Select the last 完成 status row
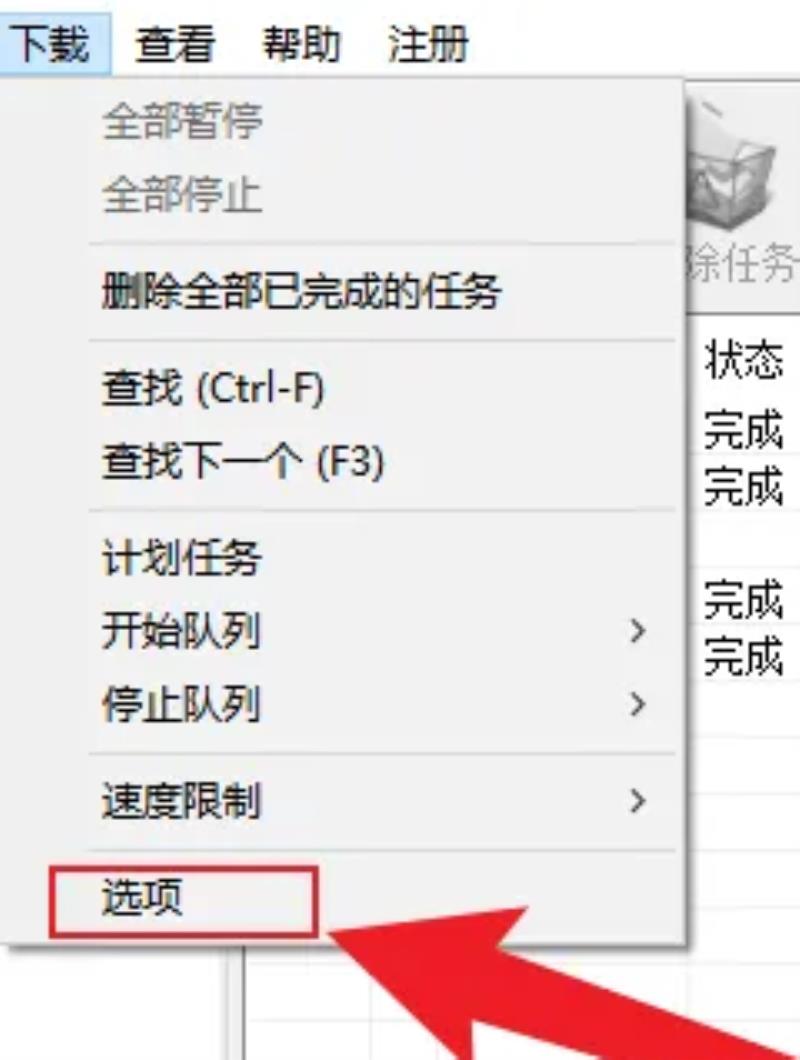This screenshot has width=800, height=1060. tap(744, 656)
